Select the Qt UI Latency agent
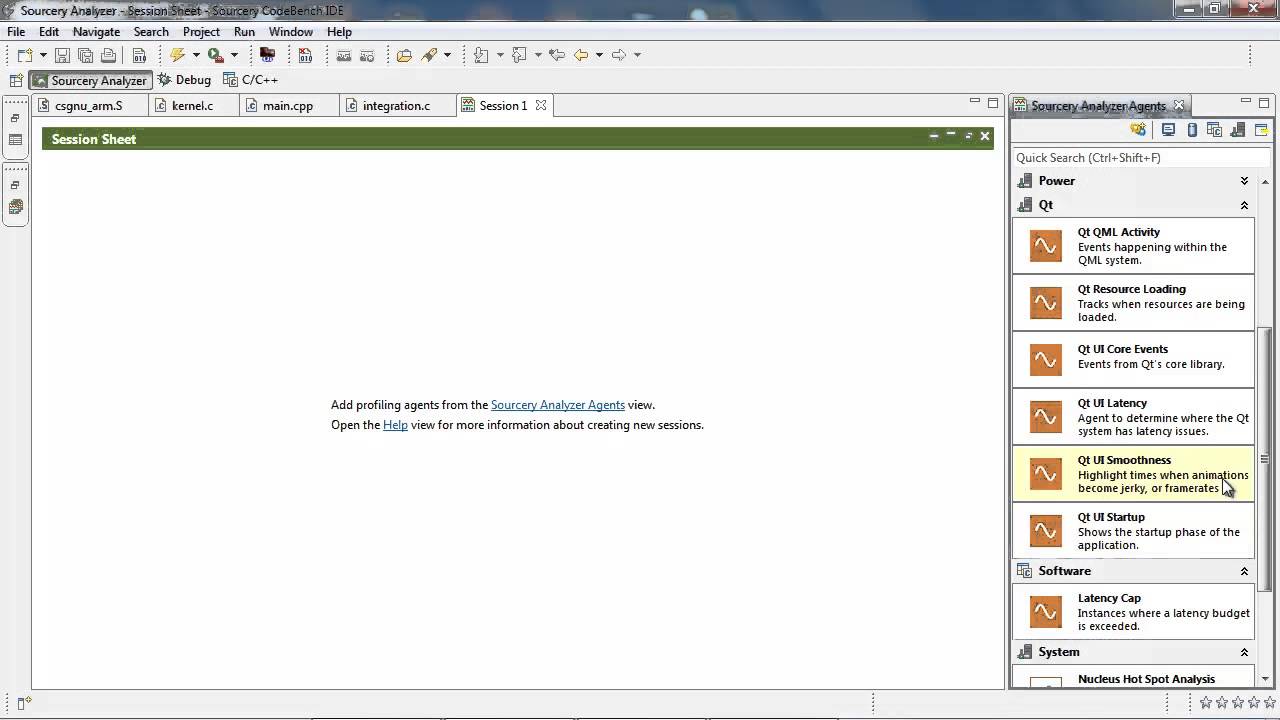This screenshot has height=720, width=1280. [x=1133, y=416]
